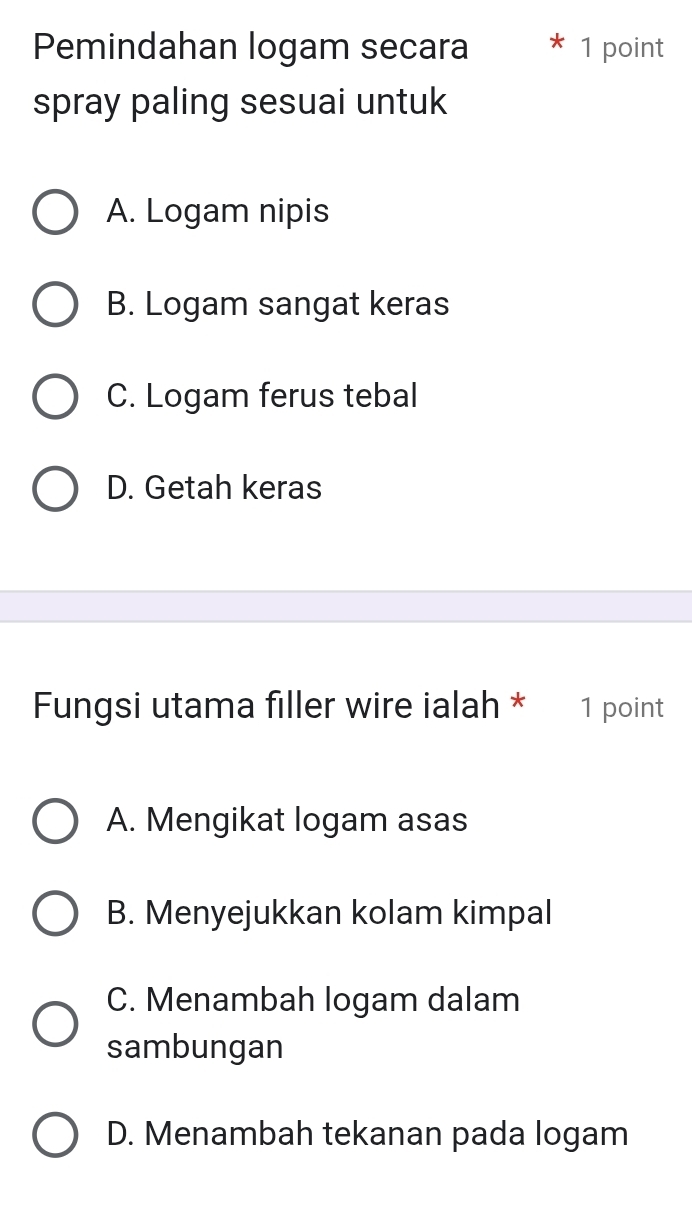Click the 'D. Getah keras' answer text
This screenshot has height=1223, width=692.
tap(214, 488)
